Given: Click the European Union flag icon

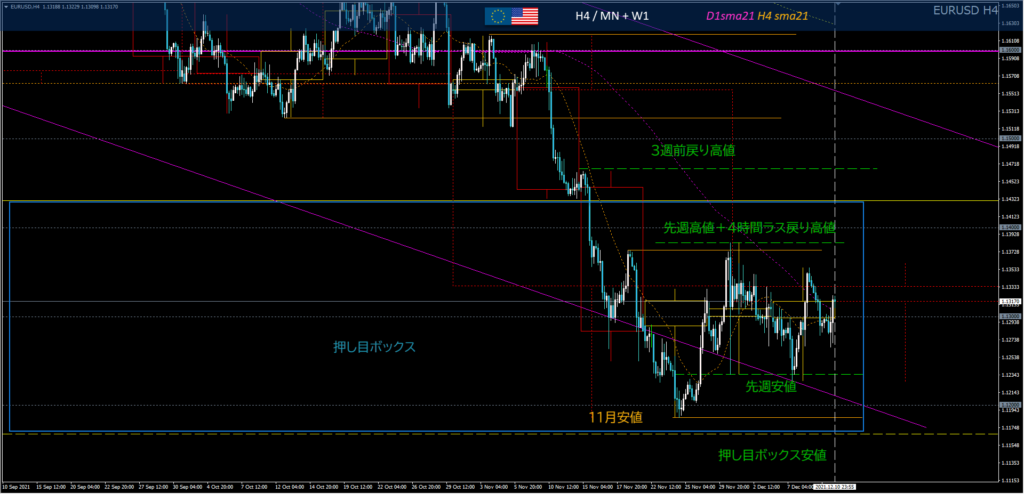Looking at the screenshot, I should tap(497, 16).
